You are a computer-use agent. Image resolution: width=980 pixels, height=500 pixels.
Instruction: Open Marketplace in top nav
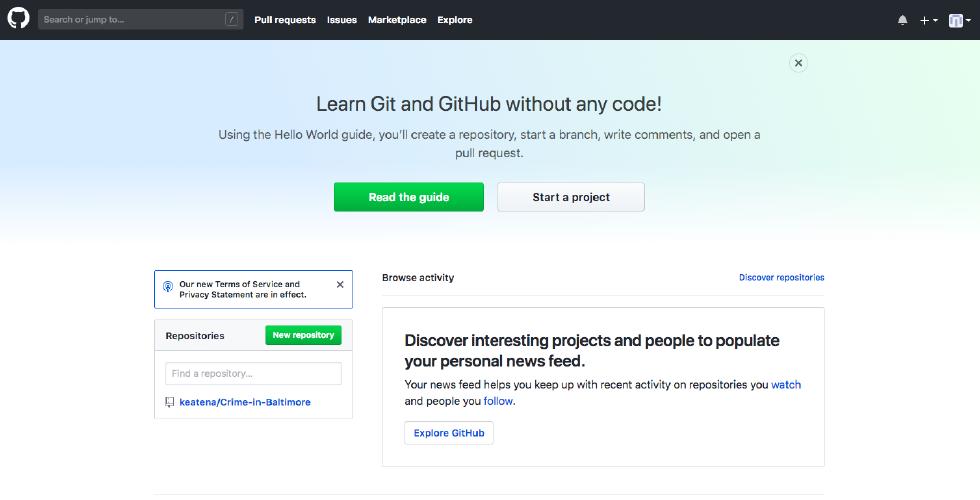pos(397,20)
